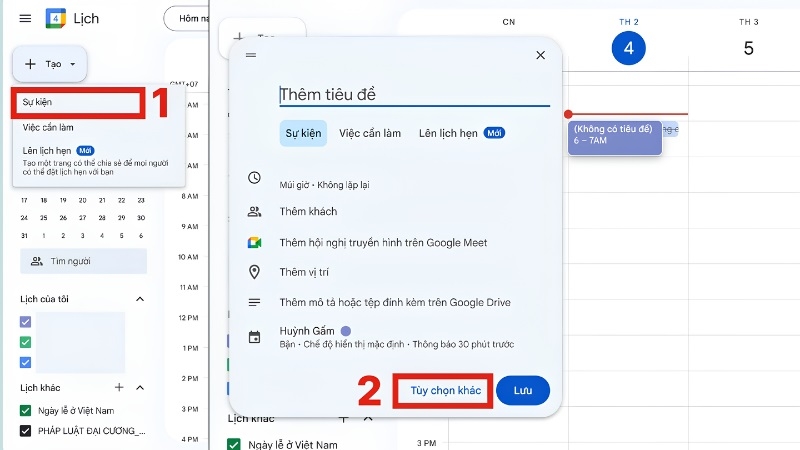The width and height of the screenshot is (800, 450).
Task: Toggle the blue calendar checkbox
Action: pyautogui.click(x=26, y=363)
